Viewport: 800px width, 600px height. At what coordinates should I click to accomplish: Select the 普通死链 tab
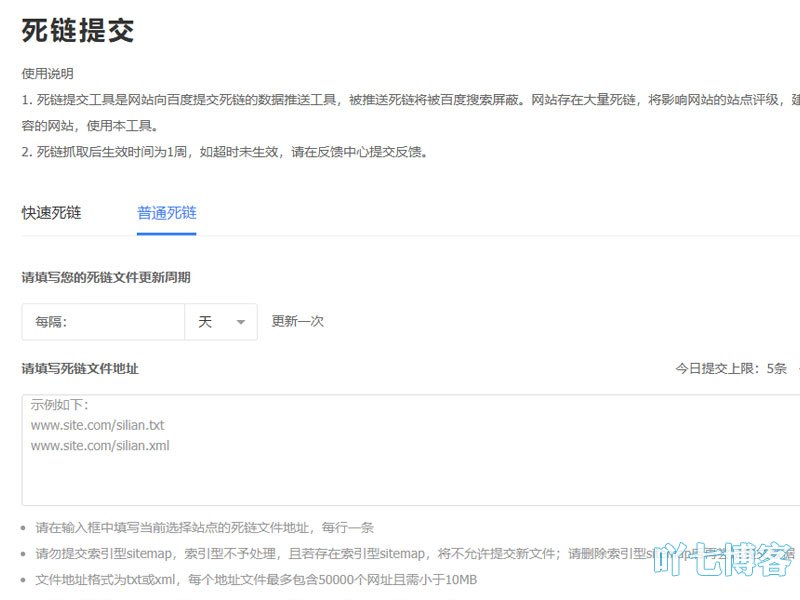click(x=167, y=213)
